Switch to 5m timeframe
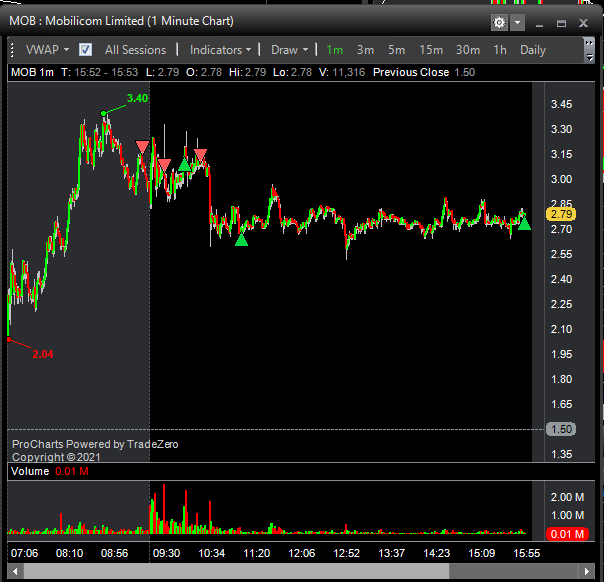This screenshot has height=582, width=604. [x=396, y=50]
